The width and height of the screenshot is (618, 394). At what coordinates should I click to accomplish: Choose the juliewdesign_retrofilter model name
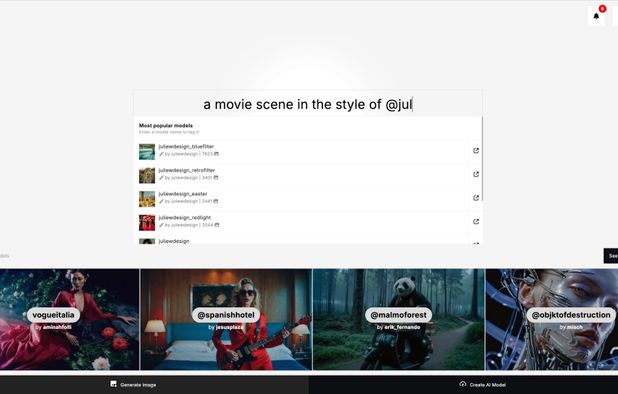click(187, 170)
